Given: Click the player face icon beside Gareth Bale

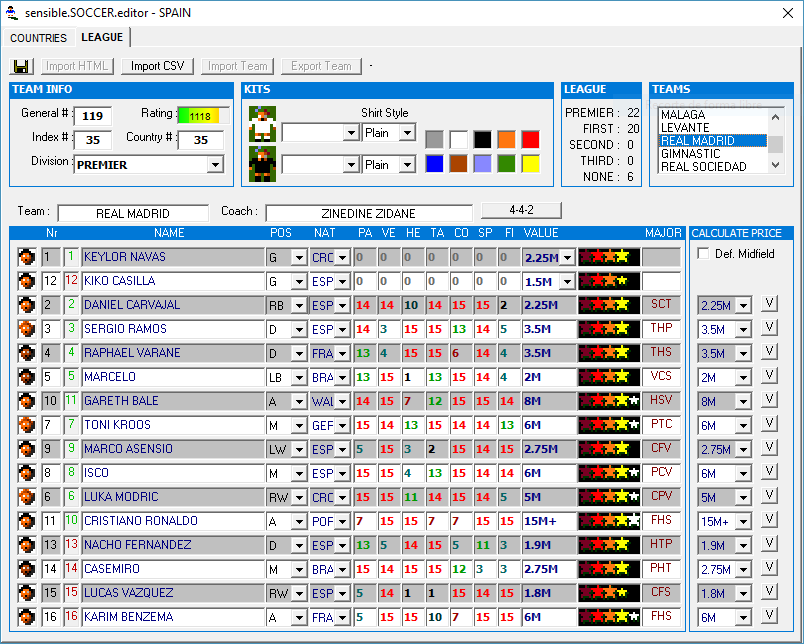Looking at the screenshot, I should point(27,401).
